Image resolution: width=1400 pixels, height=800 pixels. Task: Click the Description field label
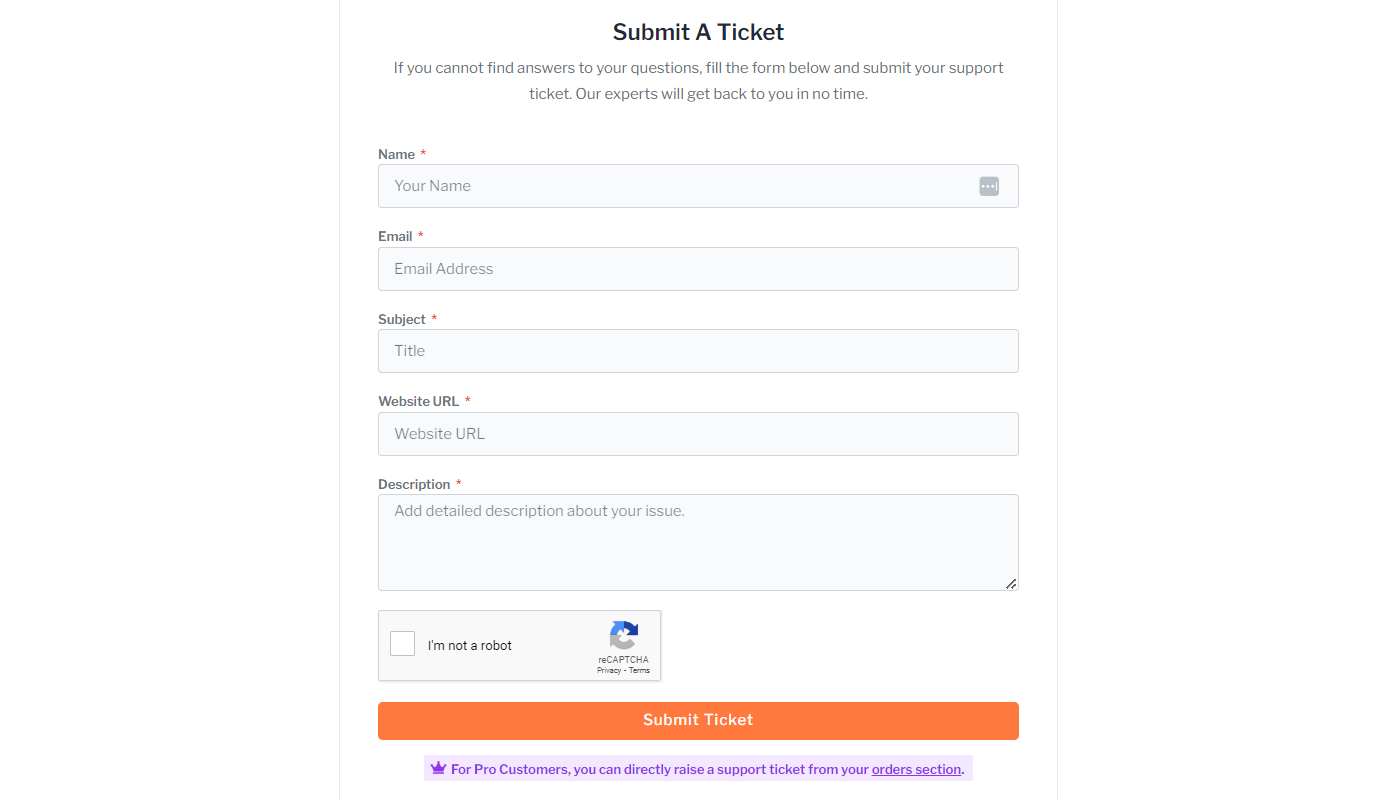coord(414,484)
